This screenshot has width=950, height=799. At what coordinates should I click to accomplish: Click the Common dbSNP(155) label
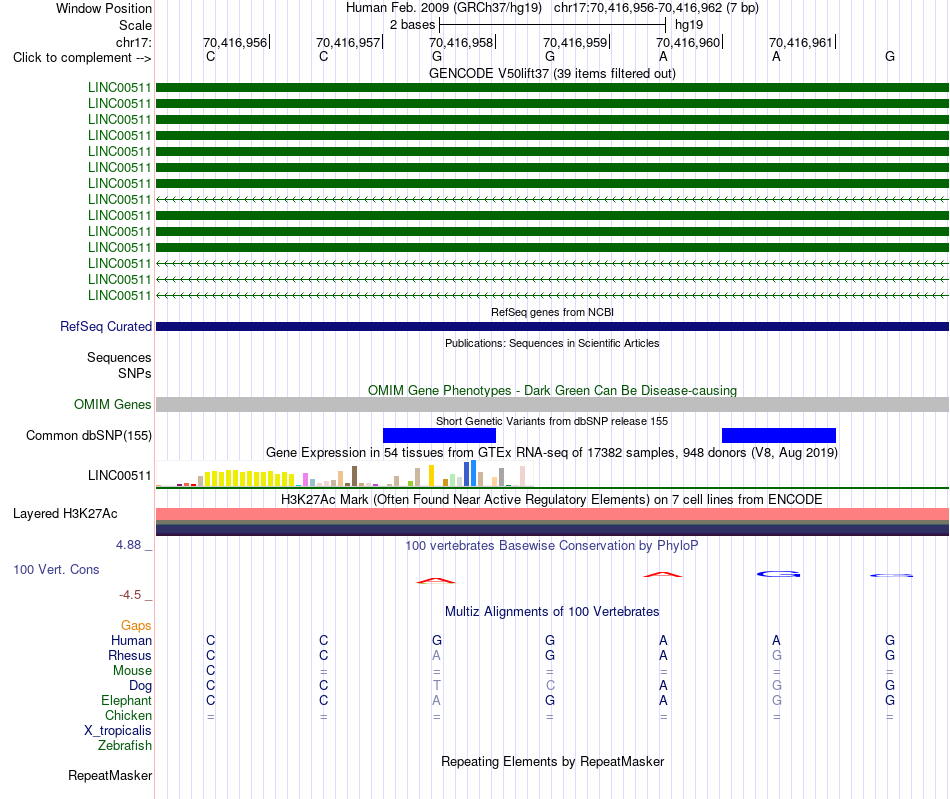coord(89,436)
